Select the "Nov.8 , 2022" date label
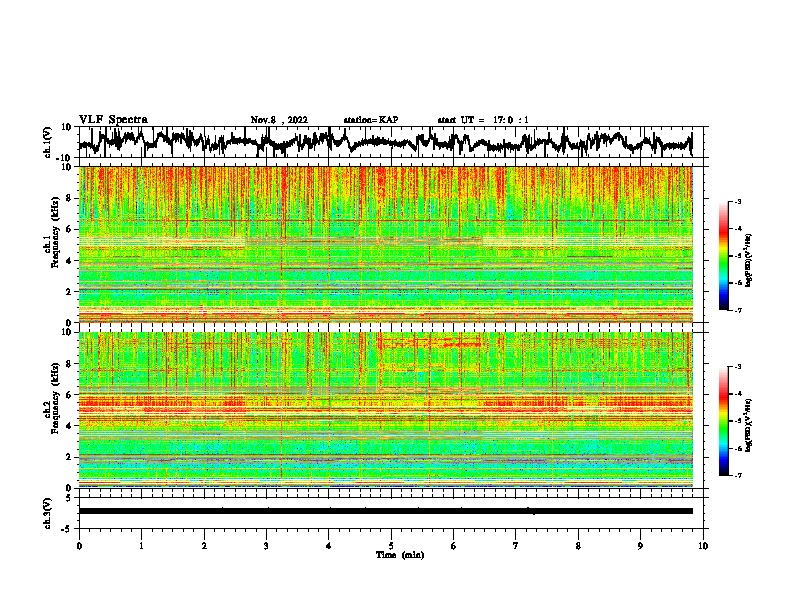Screen dimensions: 792x612 (x=279, y=120)
